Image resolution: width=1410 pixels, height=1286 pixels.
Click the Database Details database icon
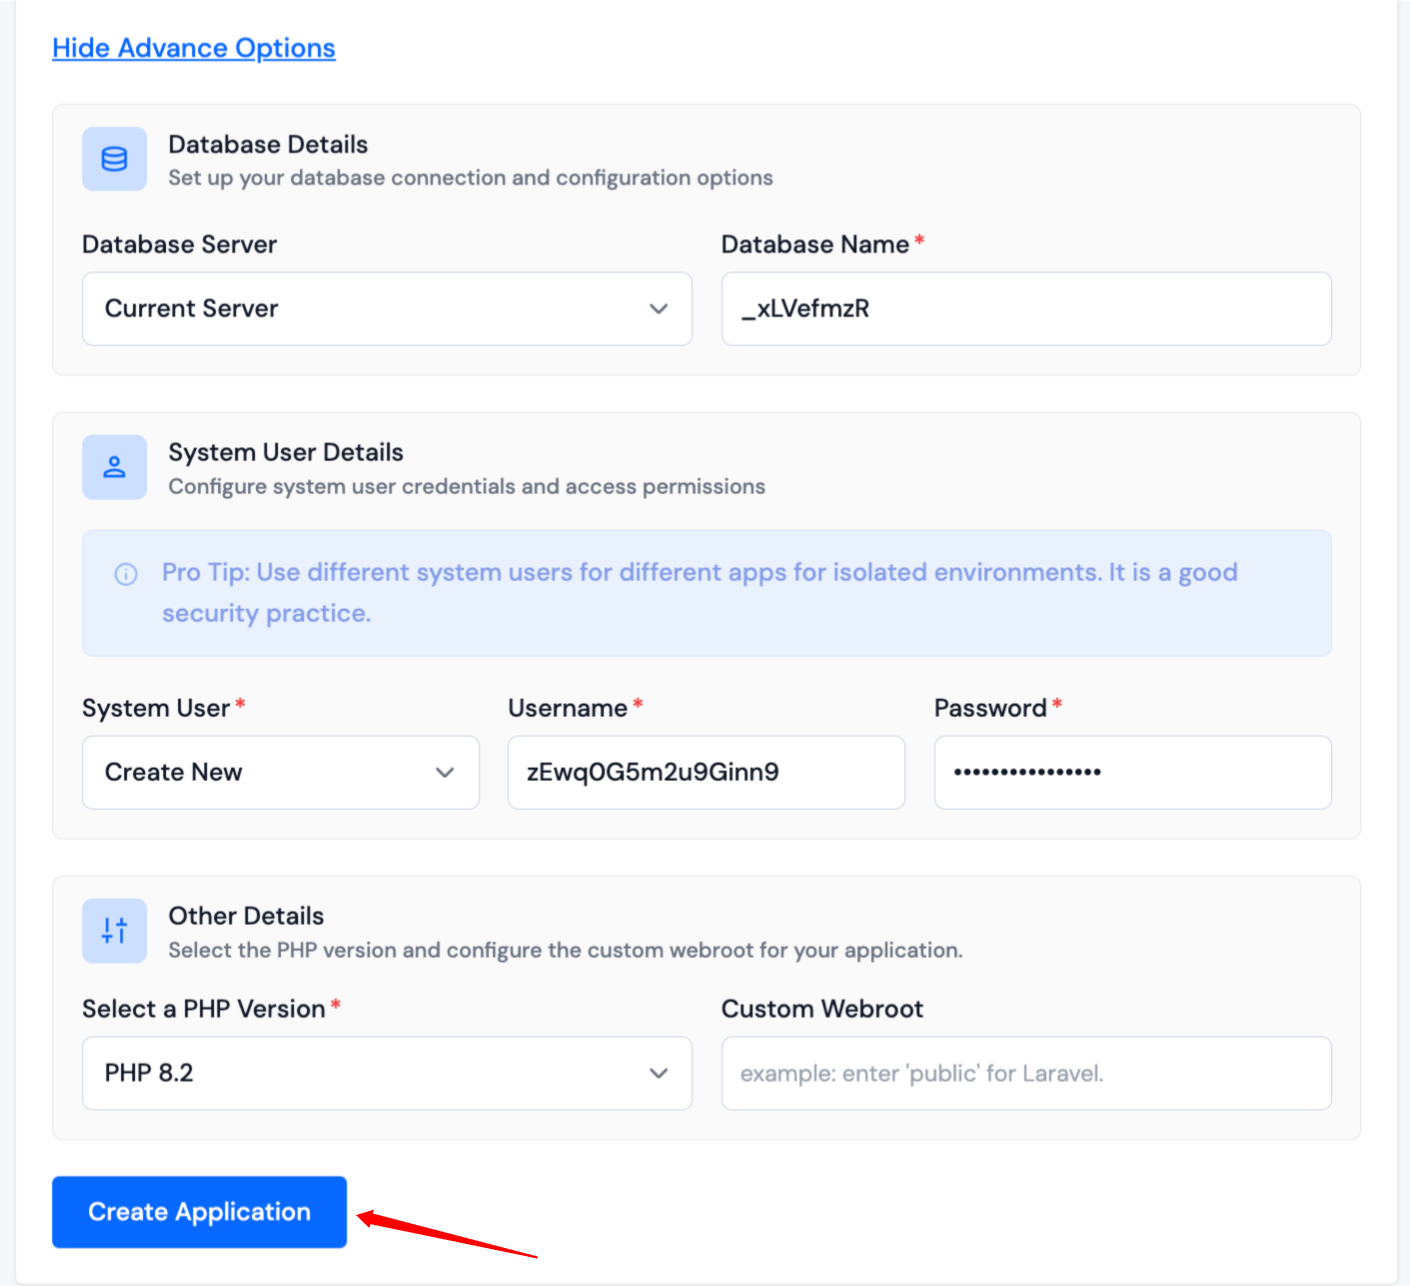114,159
